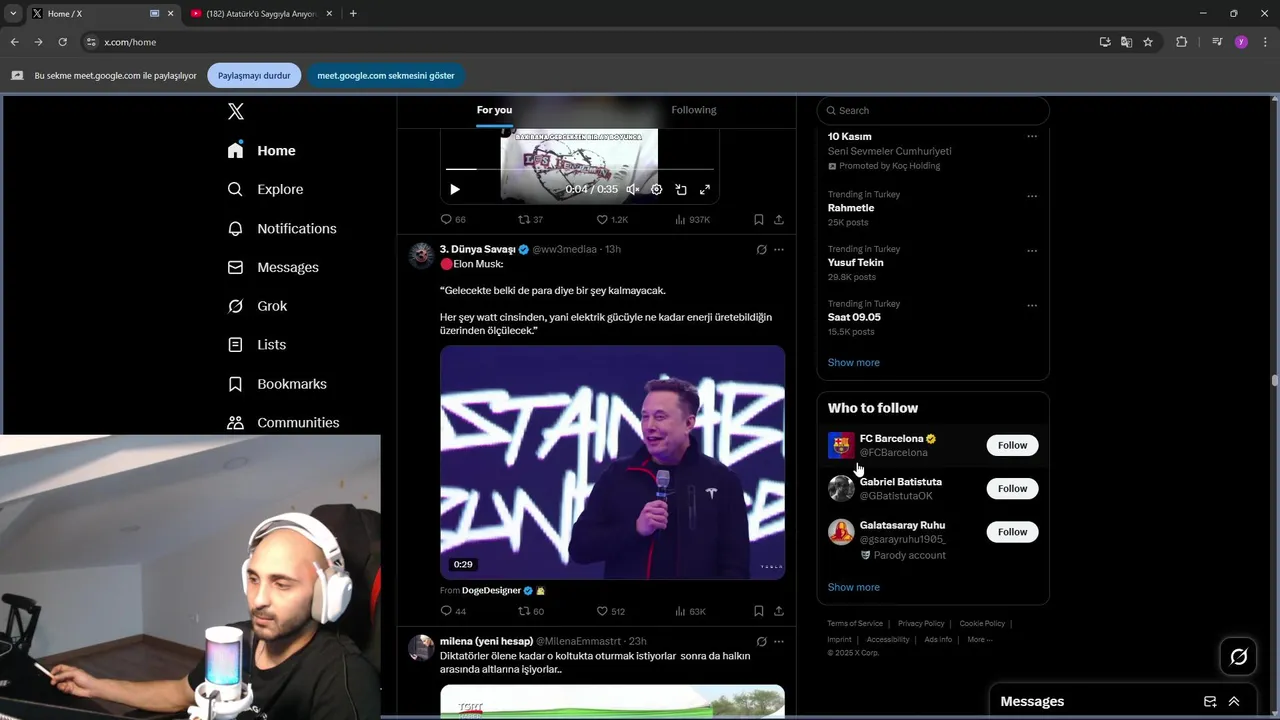Open Privacy Policy link
This screenshot has width=1280, height=720.
tap(921, 623)
